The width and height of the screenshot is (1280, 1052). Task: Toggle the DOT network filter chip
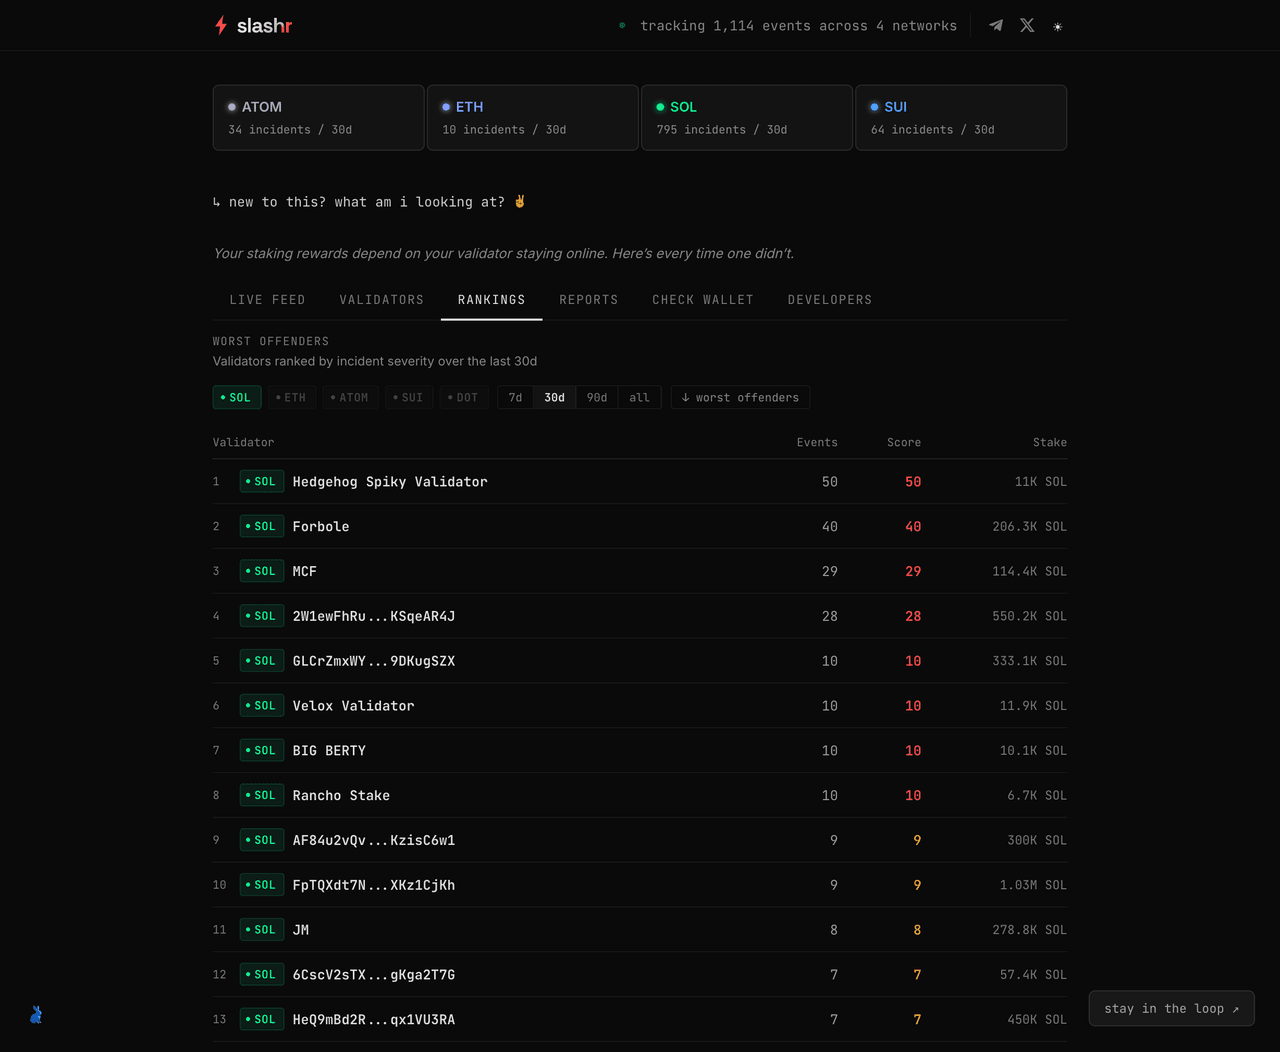coord(463,398)
